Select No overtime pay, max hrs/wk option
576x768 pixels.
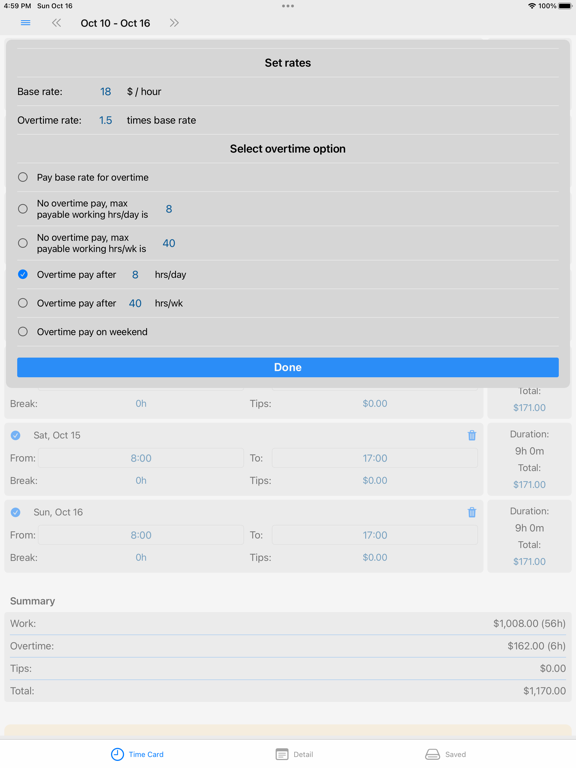23,243
